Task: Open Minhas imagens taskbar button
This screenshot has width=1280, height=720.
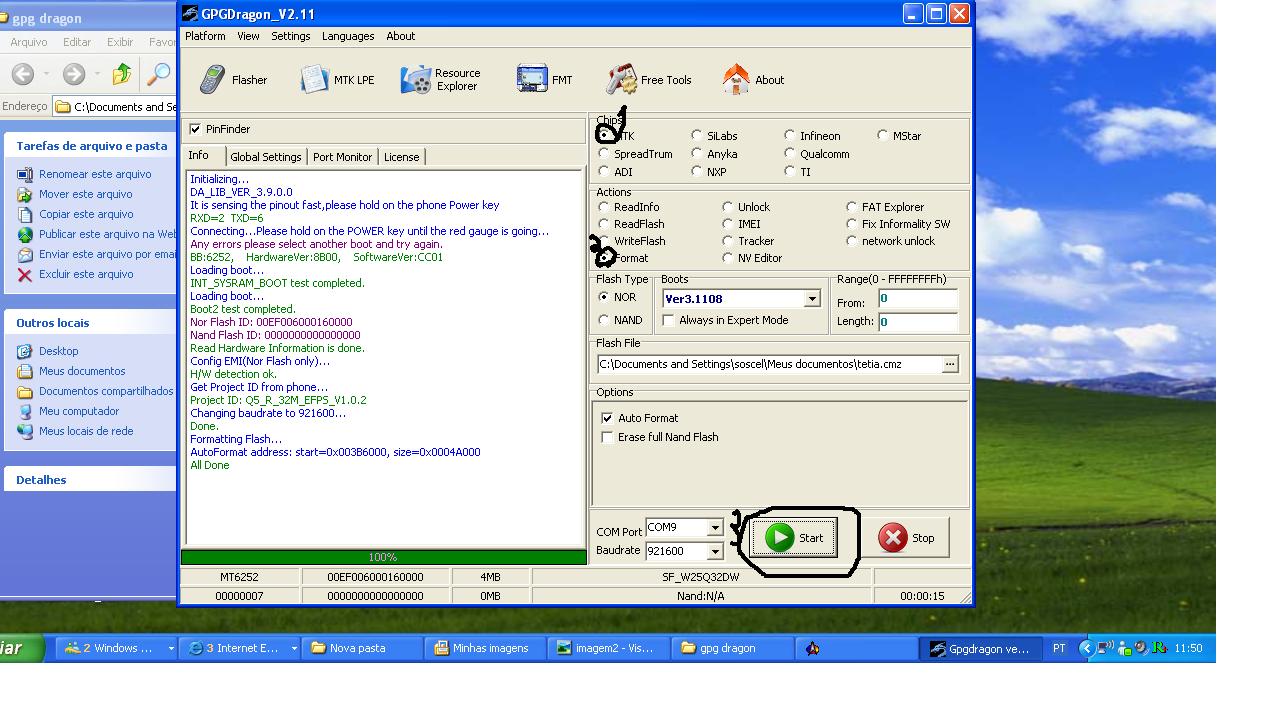Action: [485, 648]
